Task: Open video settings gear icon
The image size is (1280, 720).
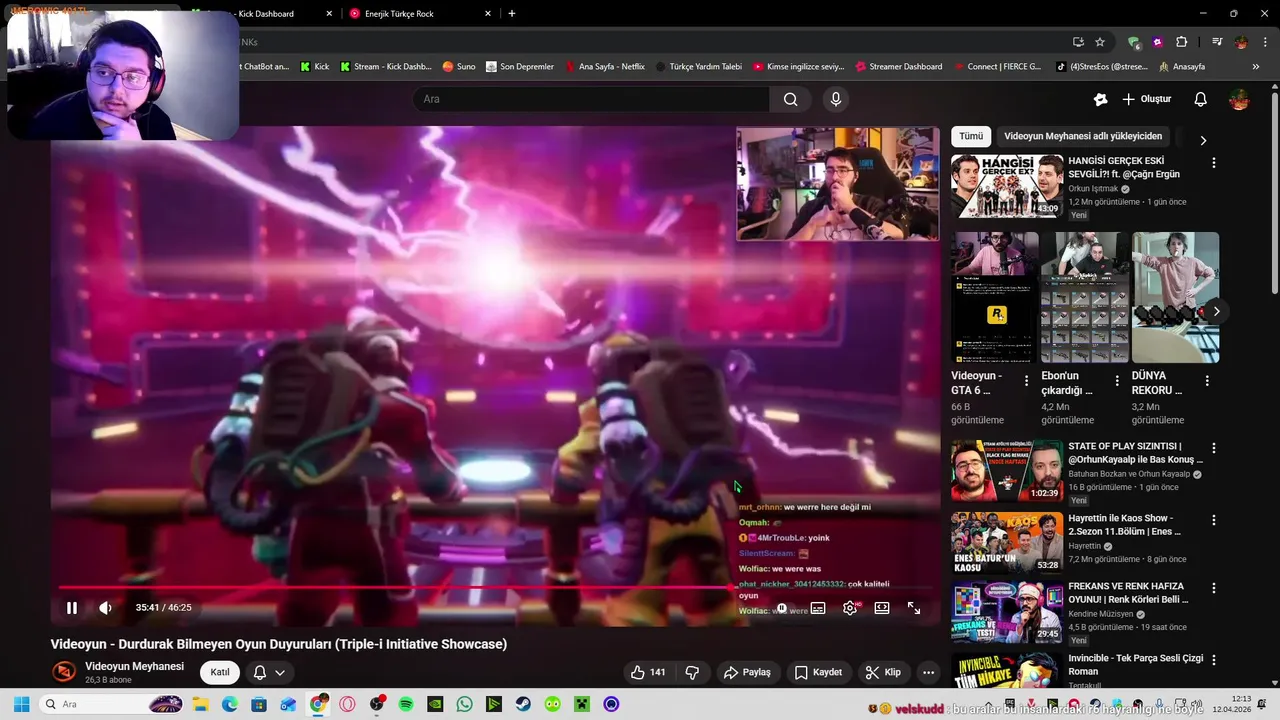Action: tap(850, 608)
